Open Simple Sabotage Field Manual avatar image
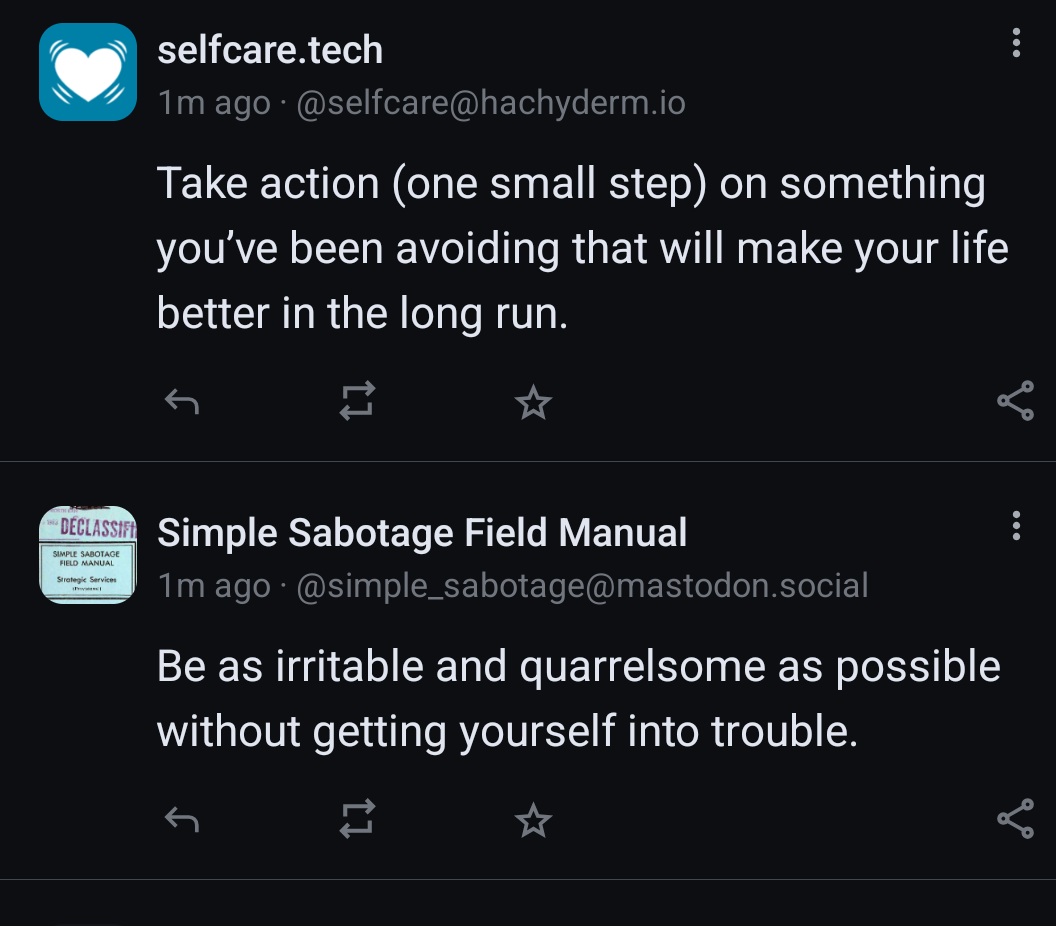The height and width of the screenshot is (926, 1056). (x=88, y=555)
